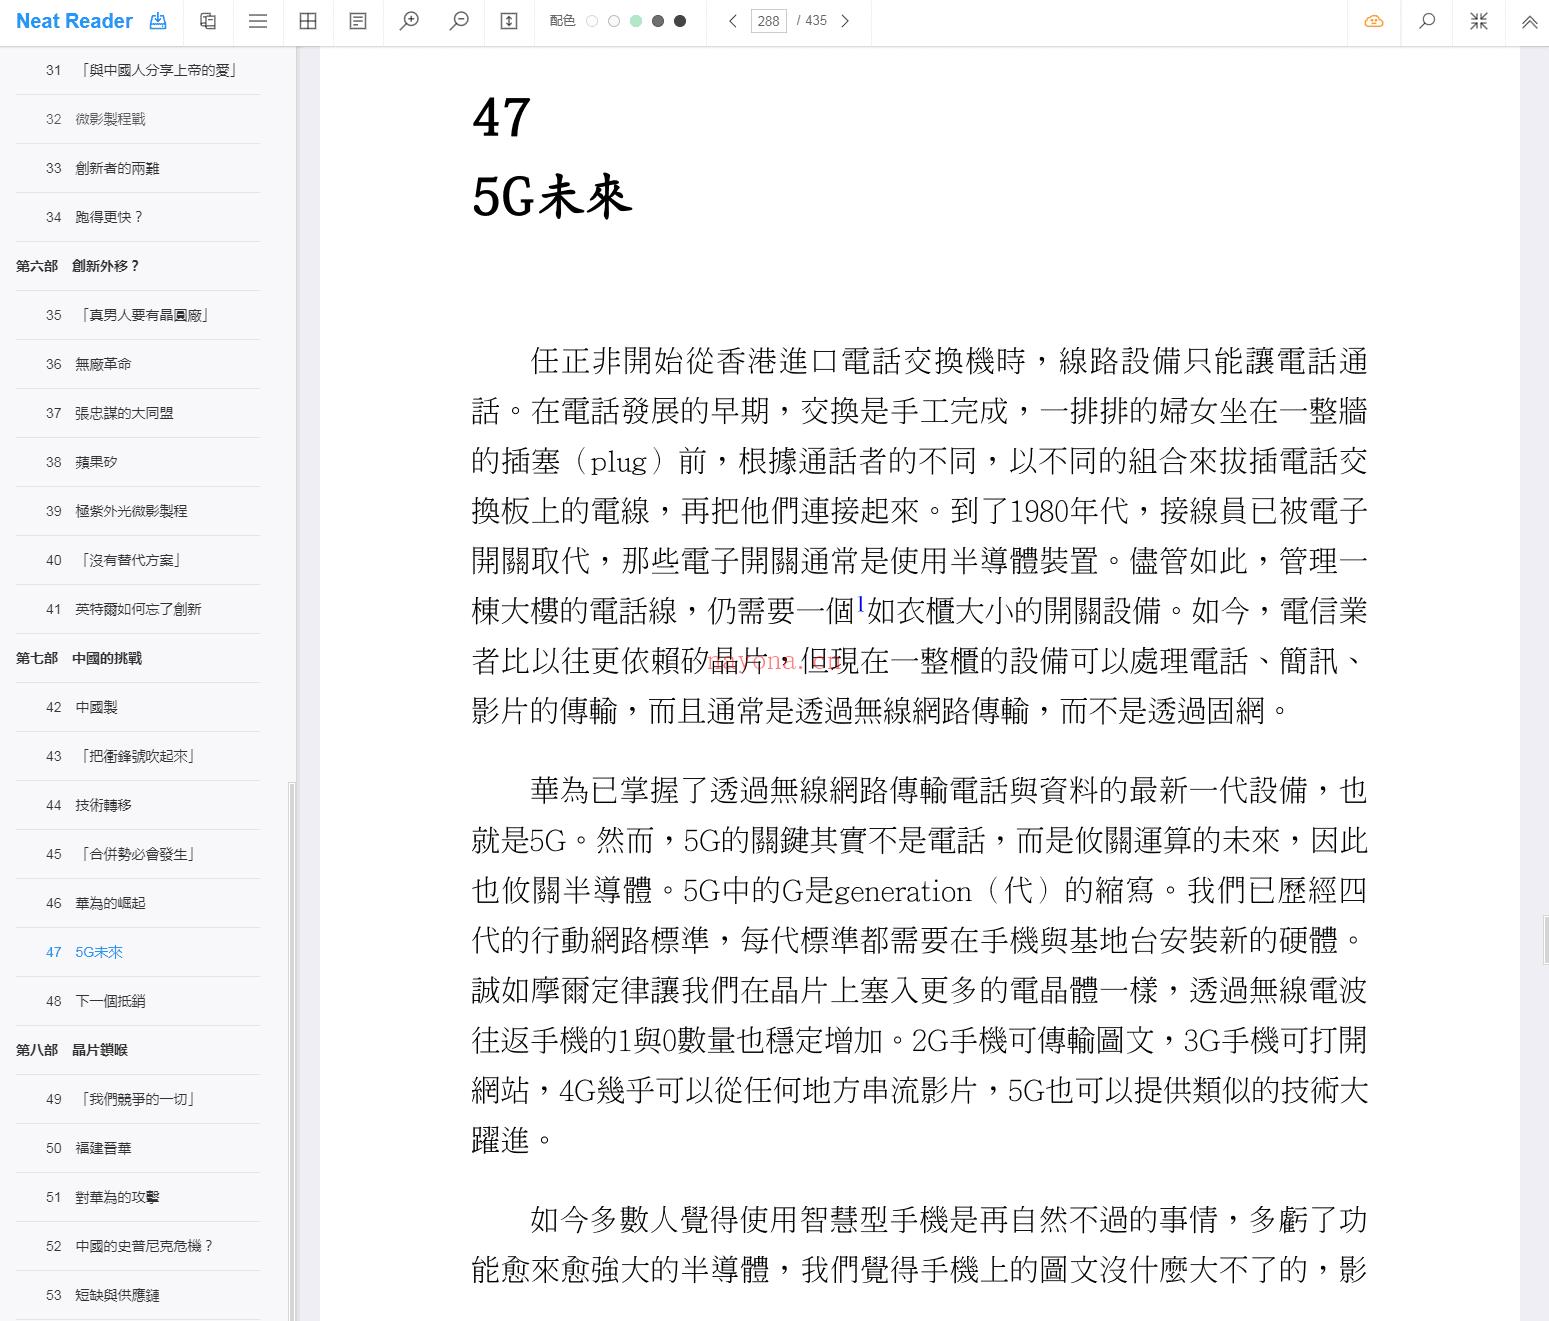Image resolution: width=1549 pixels, height=1321 pixels.
Task: Open chapter 37 張忠謀的大同盟
Action: click(138, 413)
